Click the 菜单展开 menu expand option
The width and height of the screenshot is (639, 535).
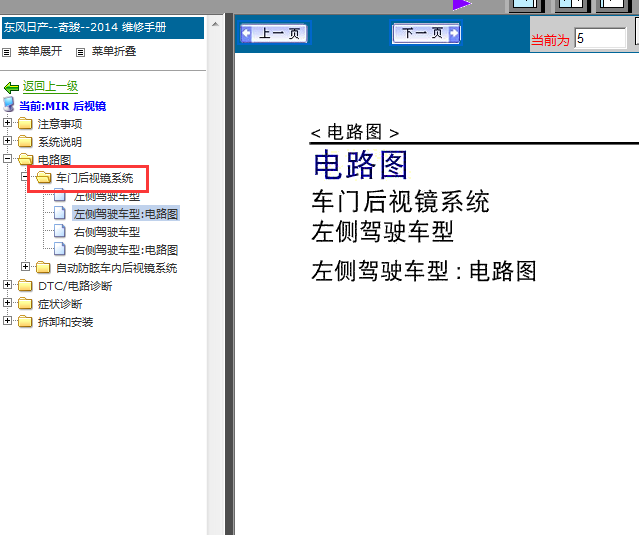point(40,51)
